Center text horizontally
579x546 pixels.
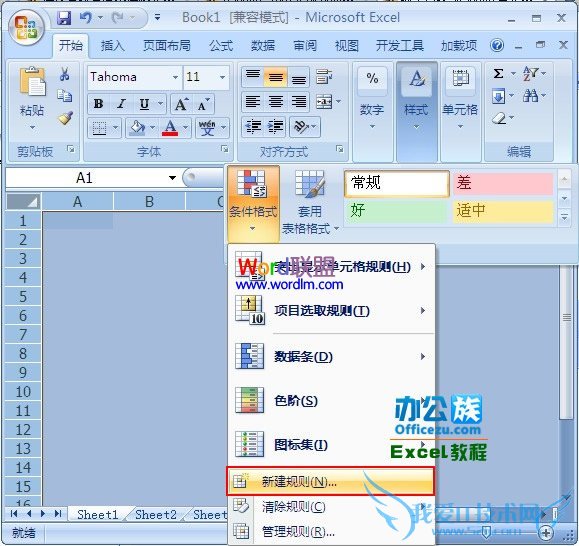tap(276, 101)
